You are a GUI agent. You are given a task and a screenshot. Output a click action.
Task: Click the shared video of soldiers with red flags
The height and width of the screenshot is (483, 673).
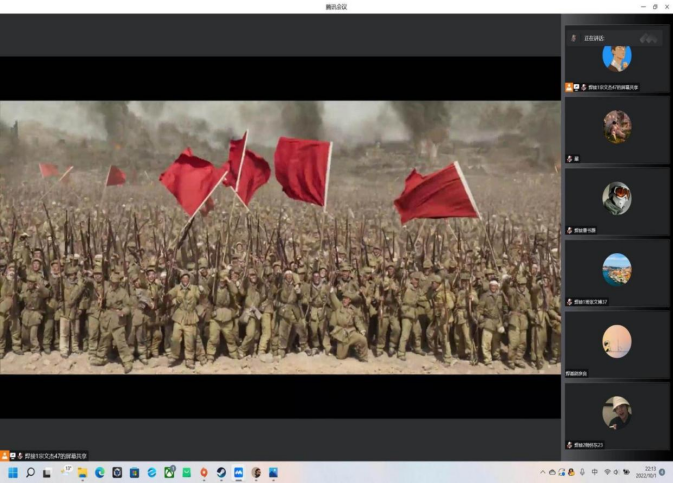(x=280, y=237)
